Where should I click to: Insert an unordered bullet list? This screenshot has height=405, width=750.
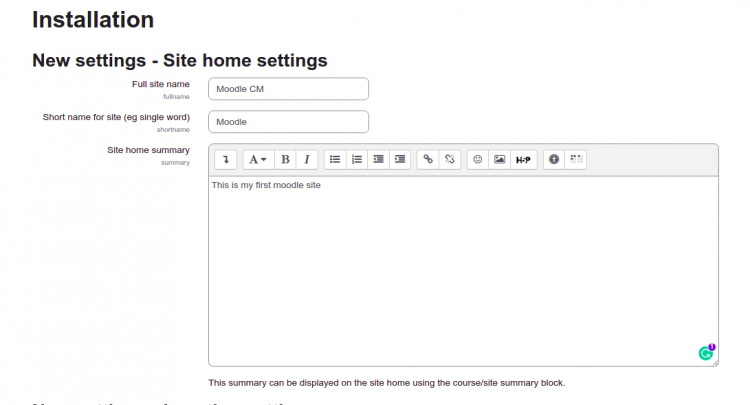[335, 159]
